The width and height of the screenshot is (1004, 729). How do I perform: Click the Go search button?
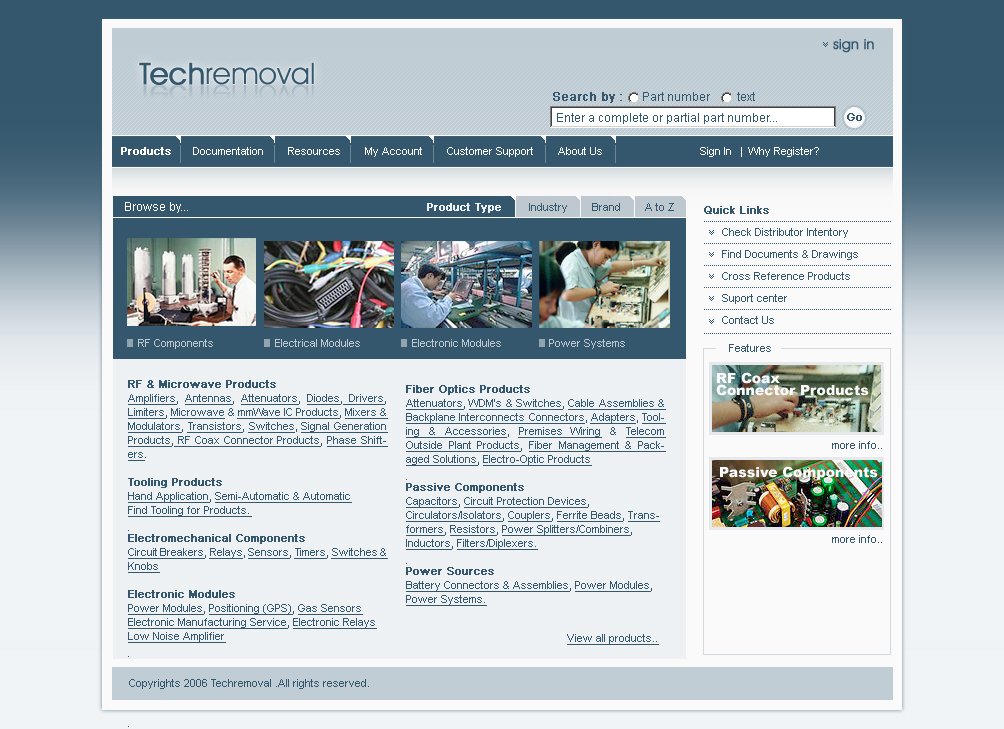pos(854,117)
